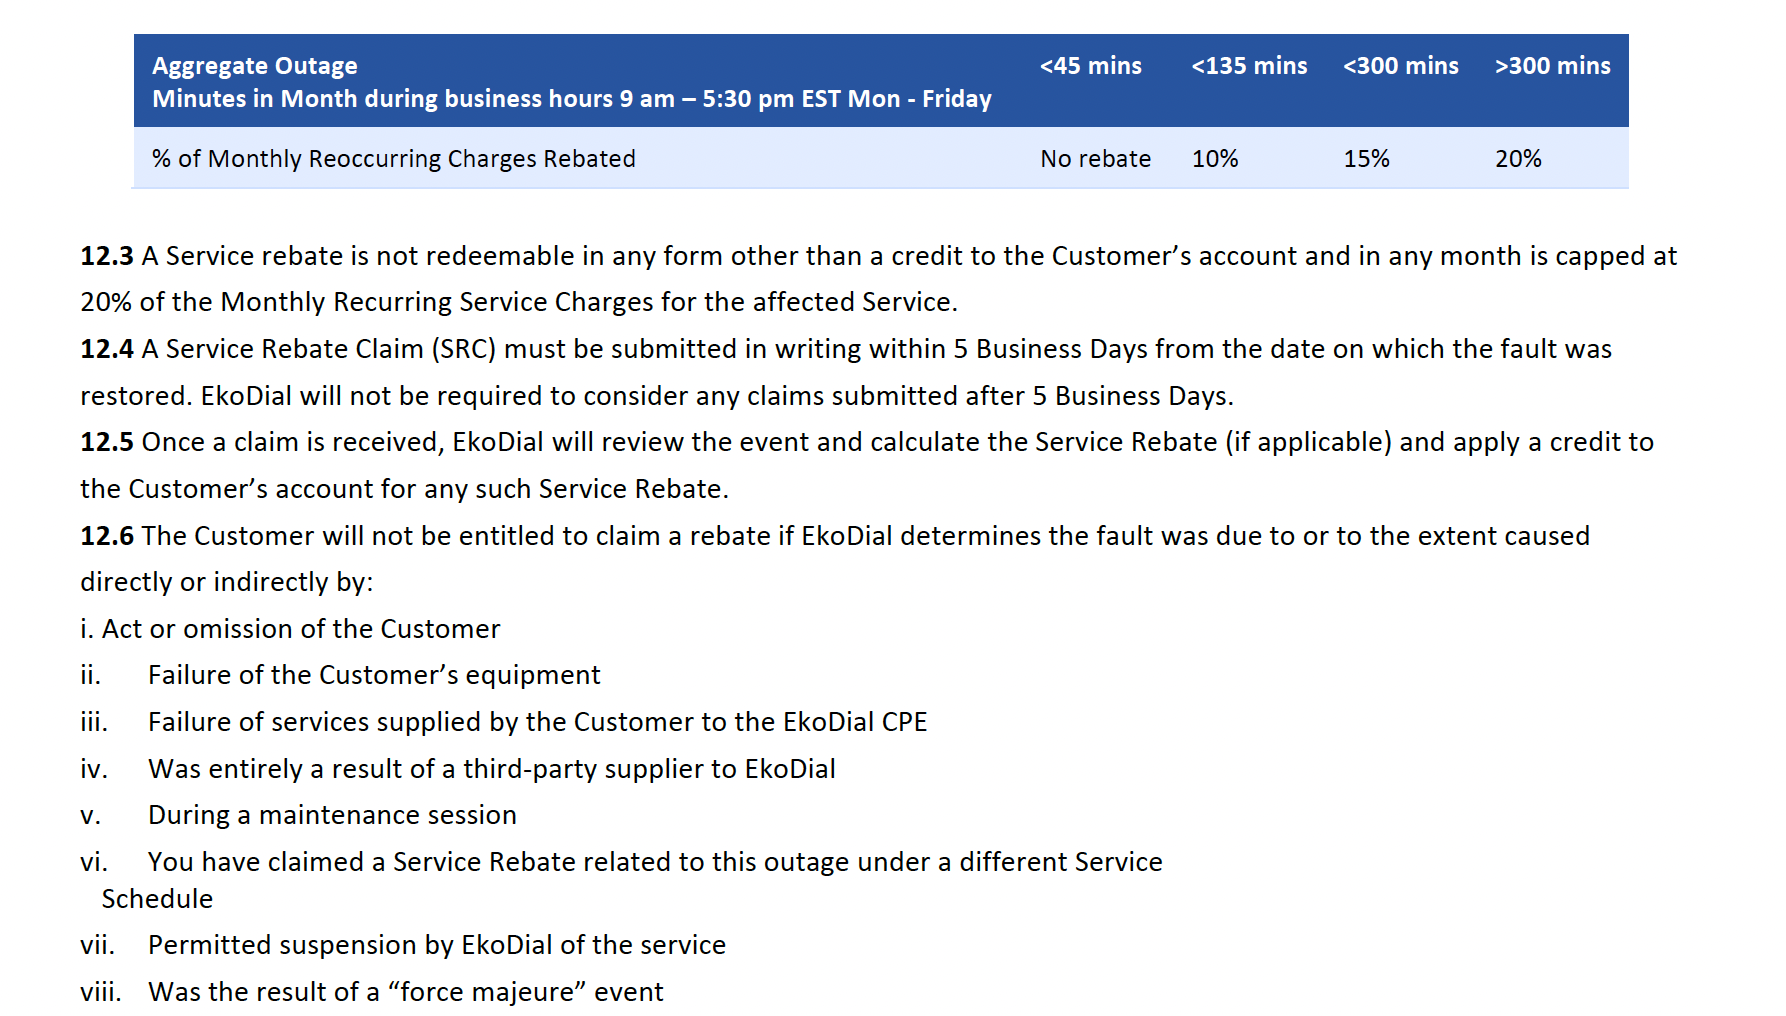The image size is (1786, 1016).
Task: Click the 20% rebate cell in table
Action: click(x=1518, y=159)
